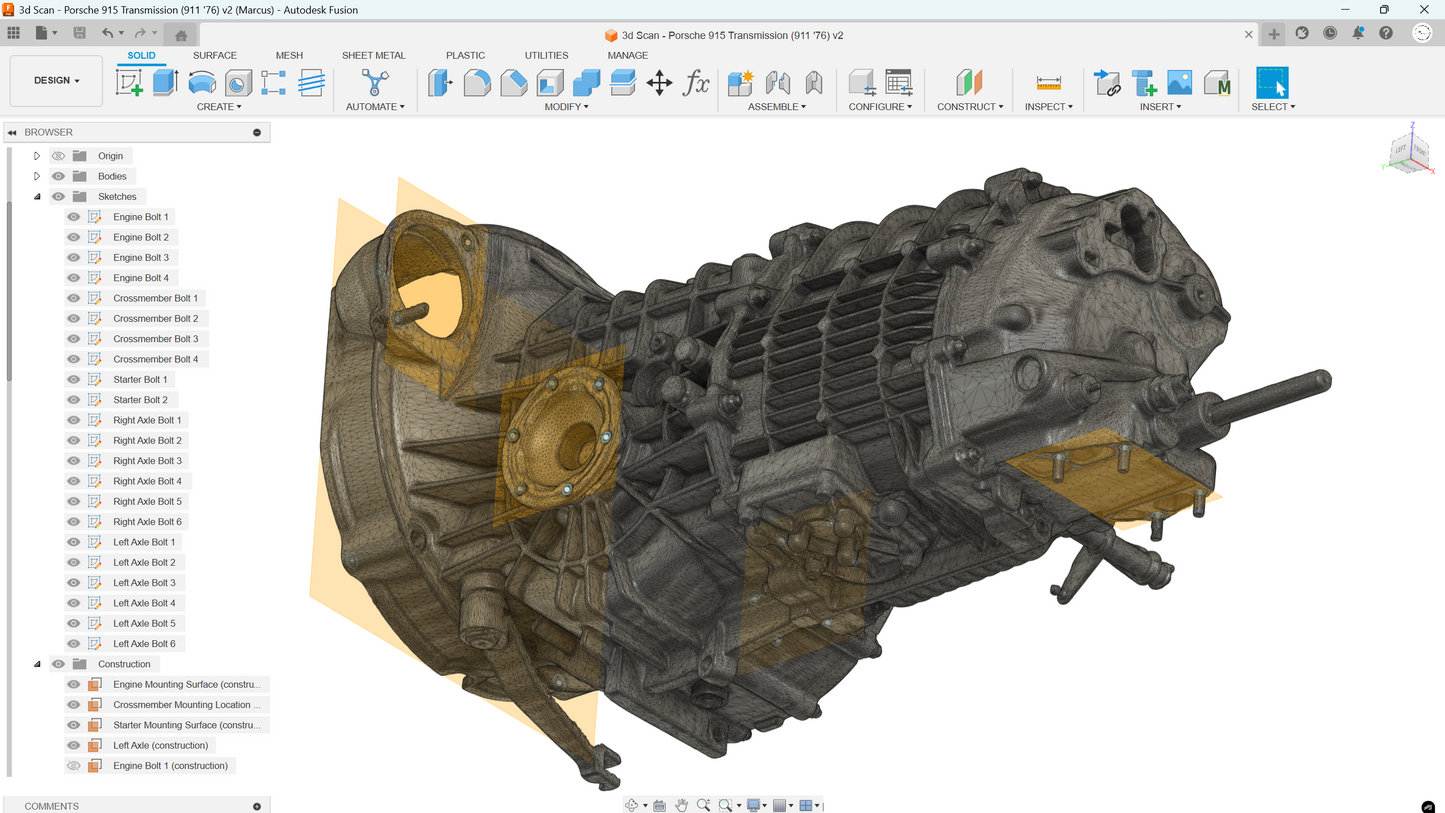Select the Left Axle Bolt 3 sketch
Screen dimensions: 1445x813
(x=144, y=583)
